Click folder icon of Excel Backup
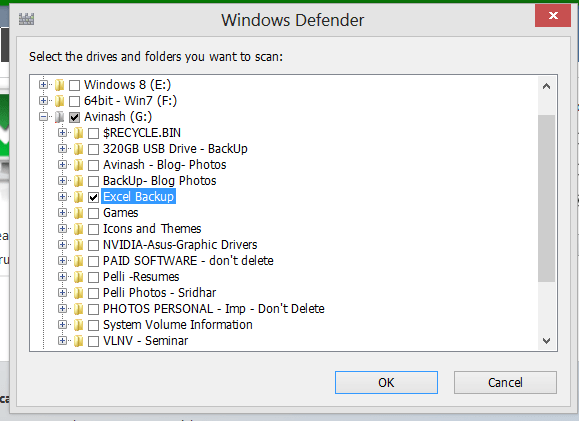 pyautogui.click(x=78, y=197)
